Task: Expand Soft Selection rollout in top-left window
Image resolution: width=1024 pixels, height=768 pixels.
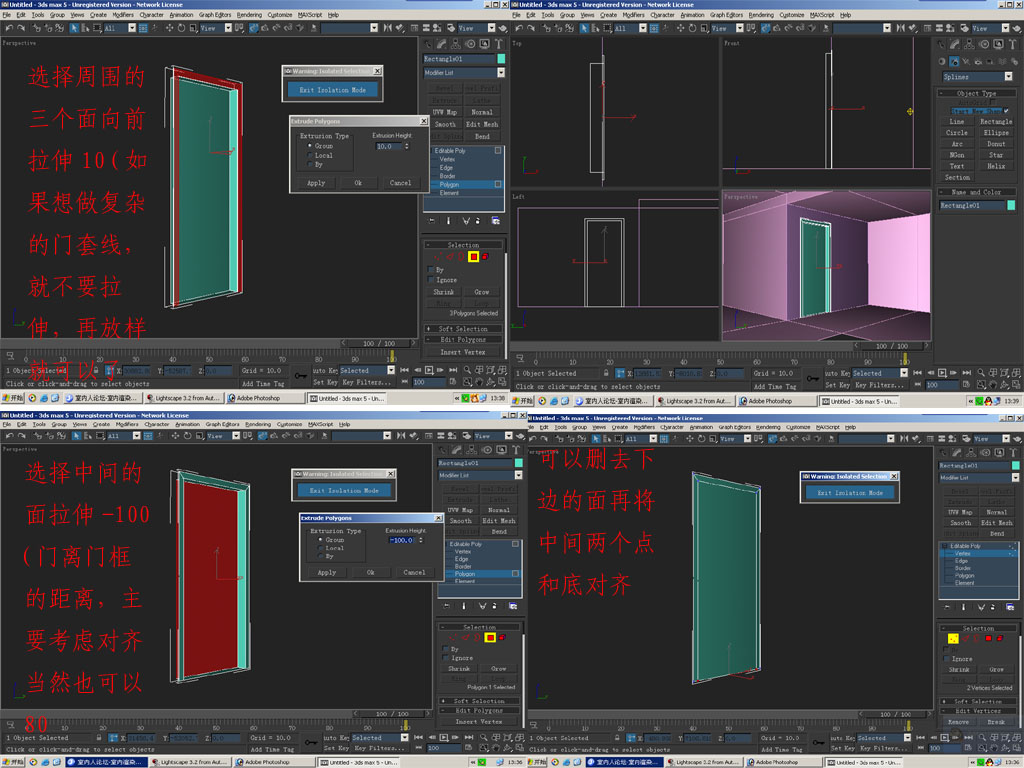Action: tap(463, 328)
